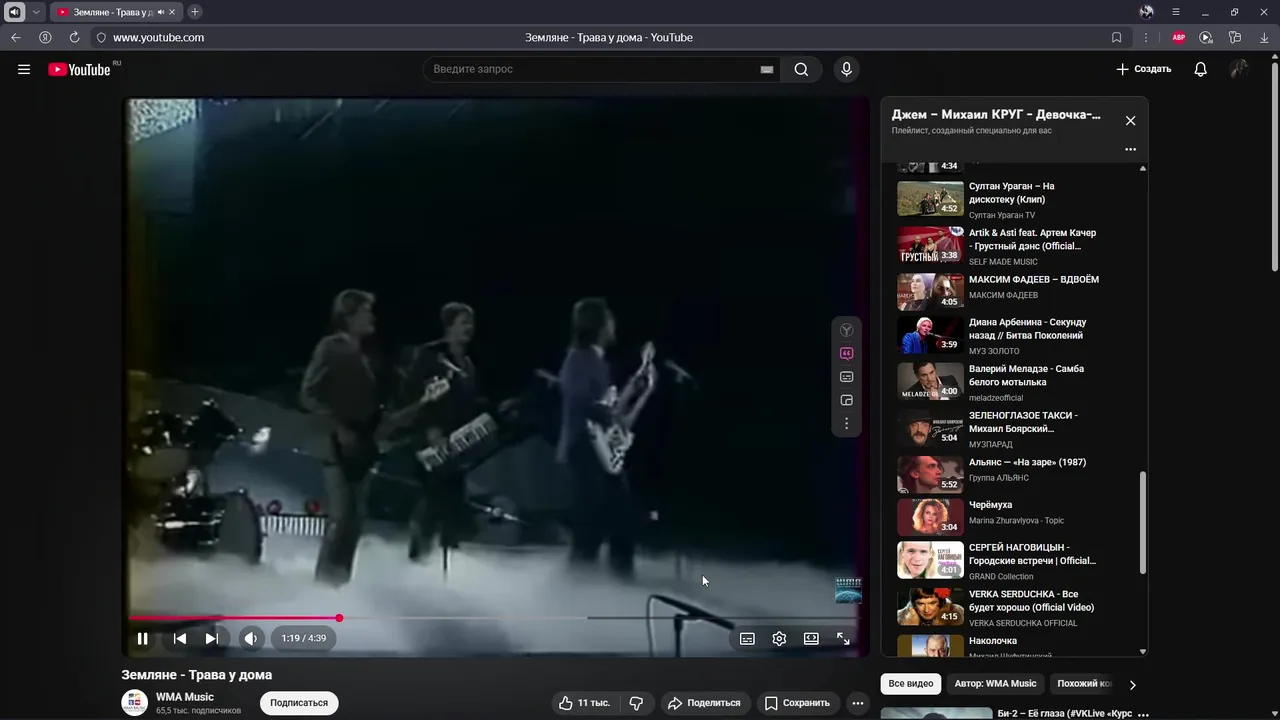Go back with the browser back arrow
Image resolution: width=1280 pixels, height=720 pixels.
click(x=15, y=37)
